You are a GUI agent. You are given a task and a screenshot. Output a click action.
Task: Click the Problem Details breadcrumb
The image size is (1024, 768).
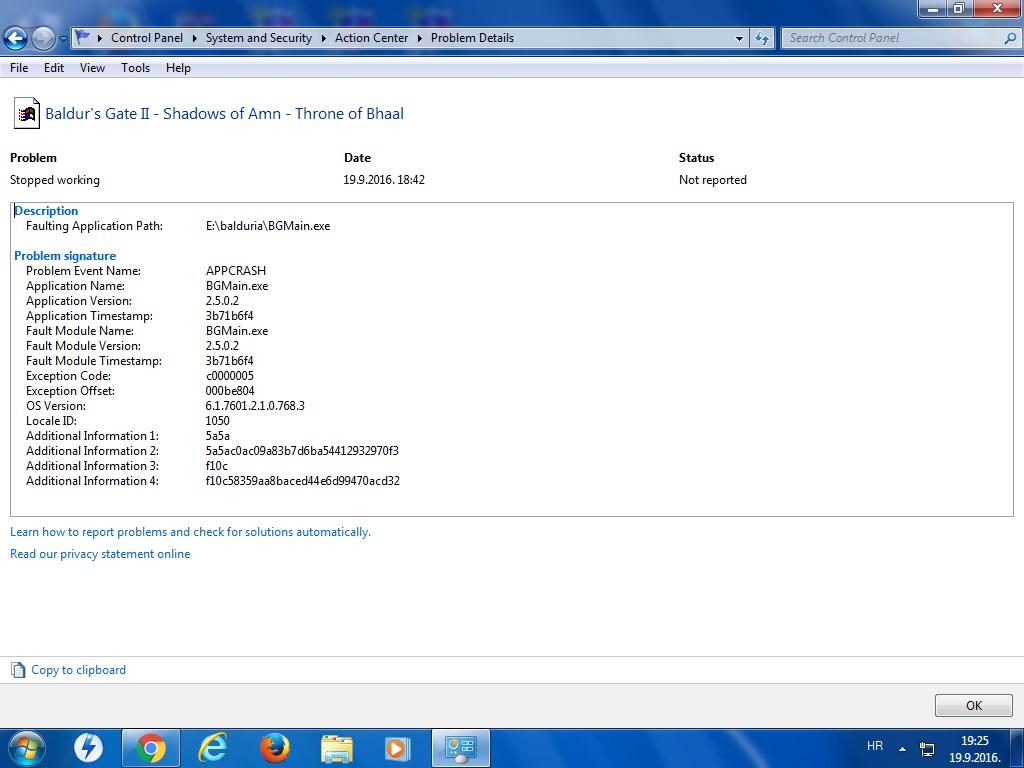click(472, 38)
